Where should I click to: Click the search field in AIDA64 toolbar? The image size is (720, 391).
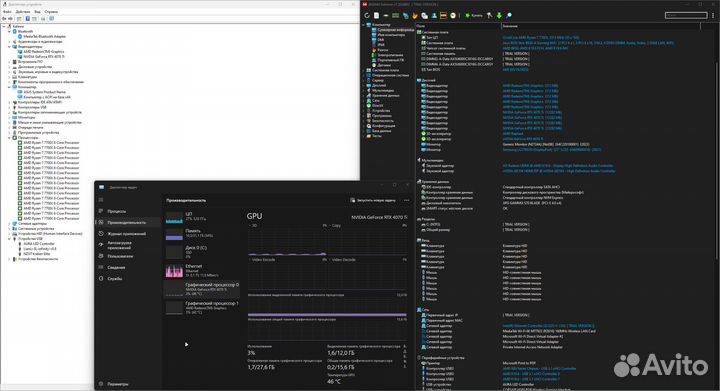[686, 15]
